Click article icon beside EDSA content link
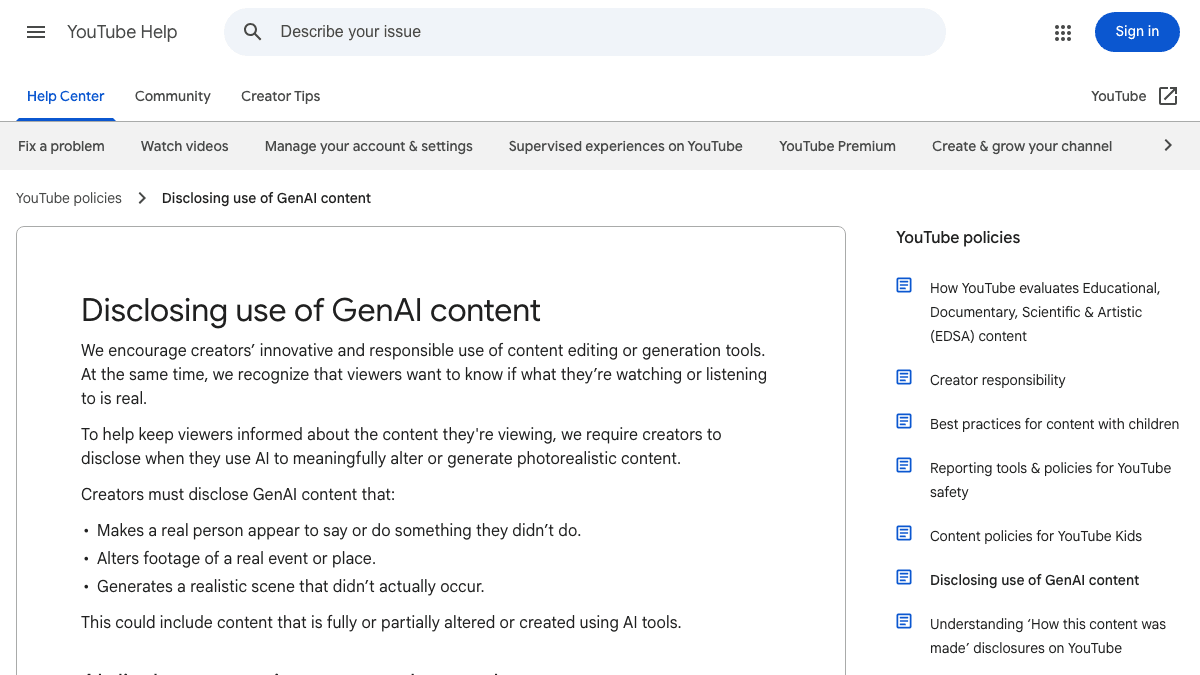 904,286
